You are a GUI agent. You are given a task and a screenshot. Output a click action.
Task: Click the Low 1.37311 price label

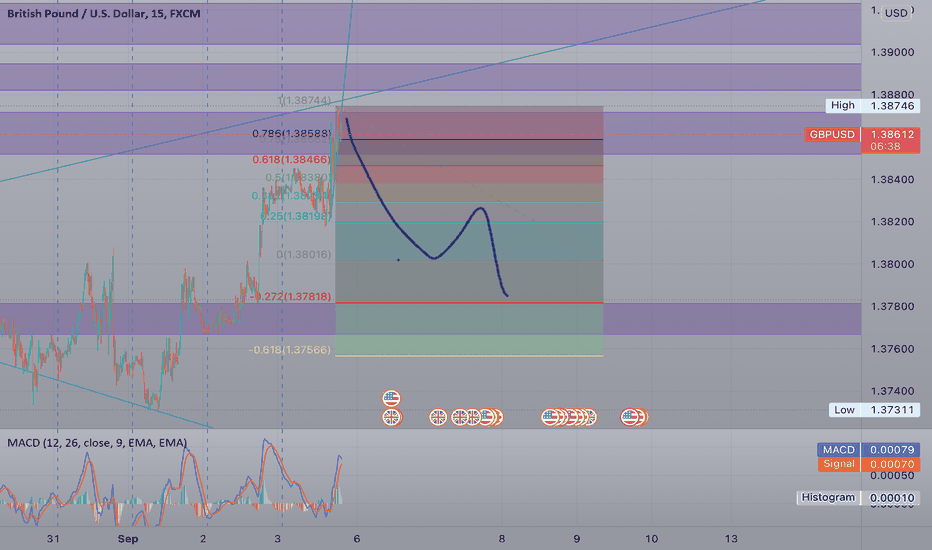pos(874,410)
